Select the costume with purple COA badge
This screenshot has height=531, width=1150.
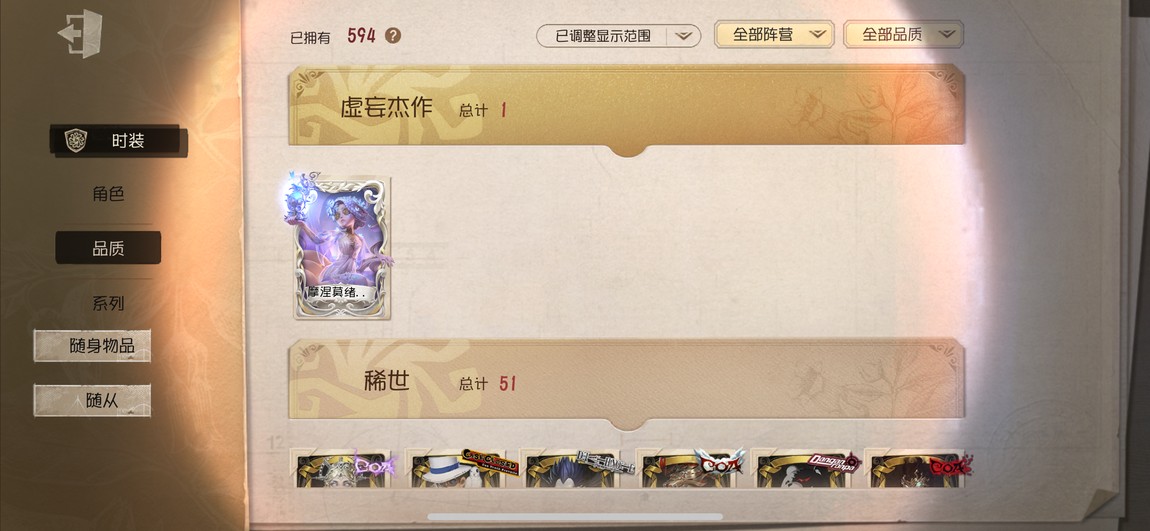pyautogui.click(x=342, y=469)
